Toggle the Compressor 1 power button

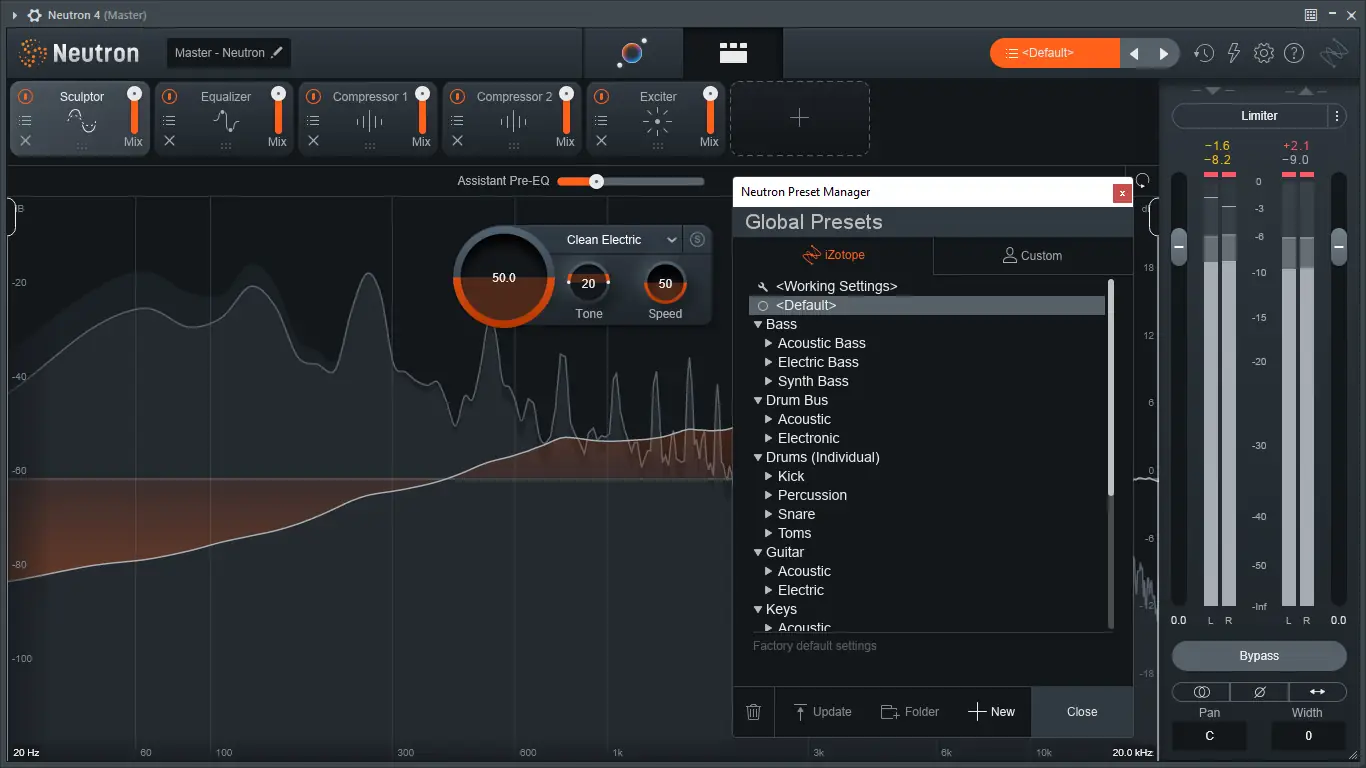(x=313, y=97)
